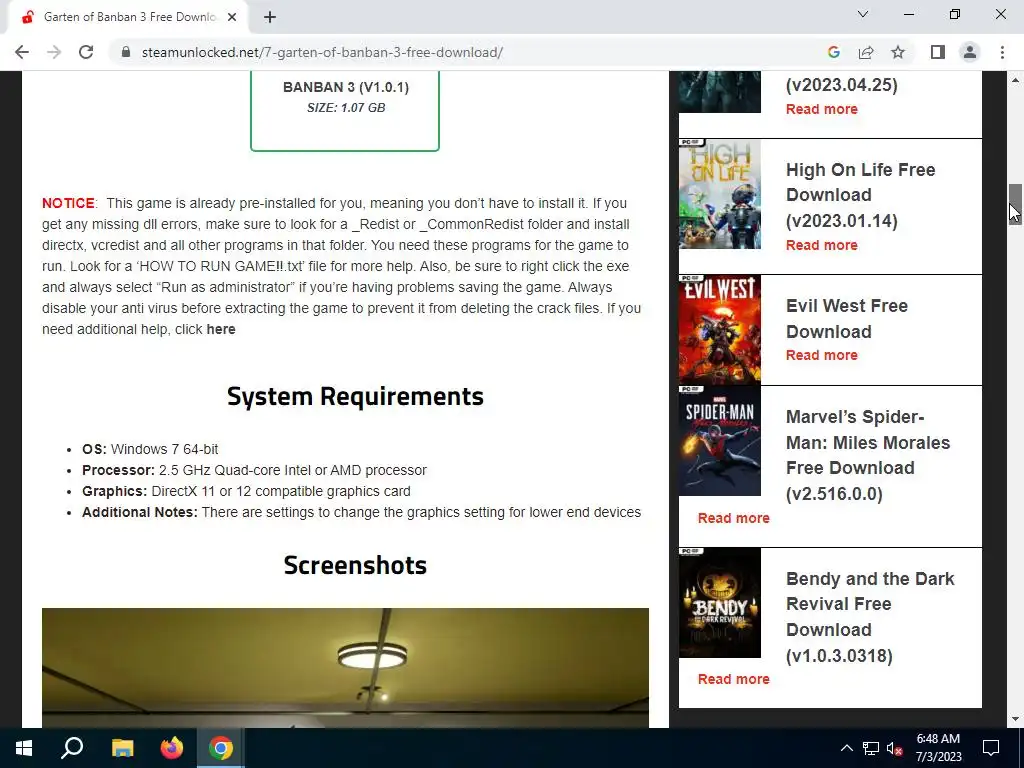
Task: Click the Chrome taskbar icon
Action: [221, 748]
